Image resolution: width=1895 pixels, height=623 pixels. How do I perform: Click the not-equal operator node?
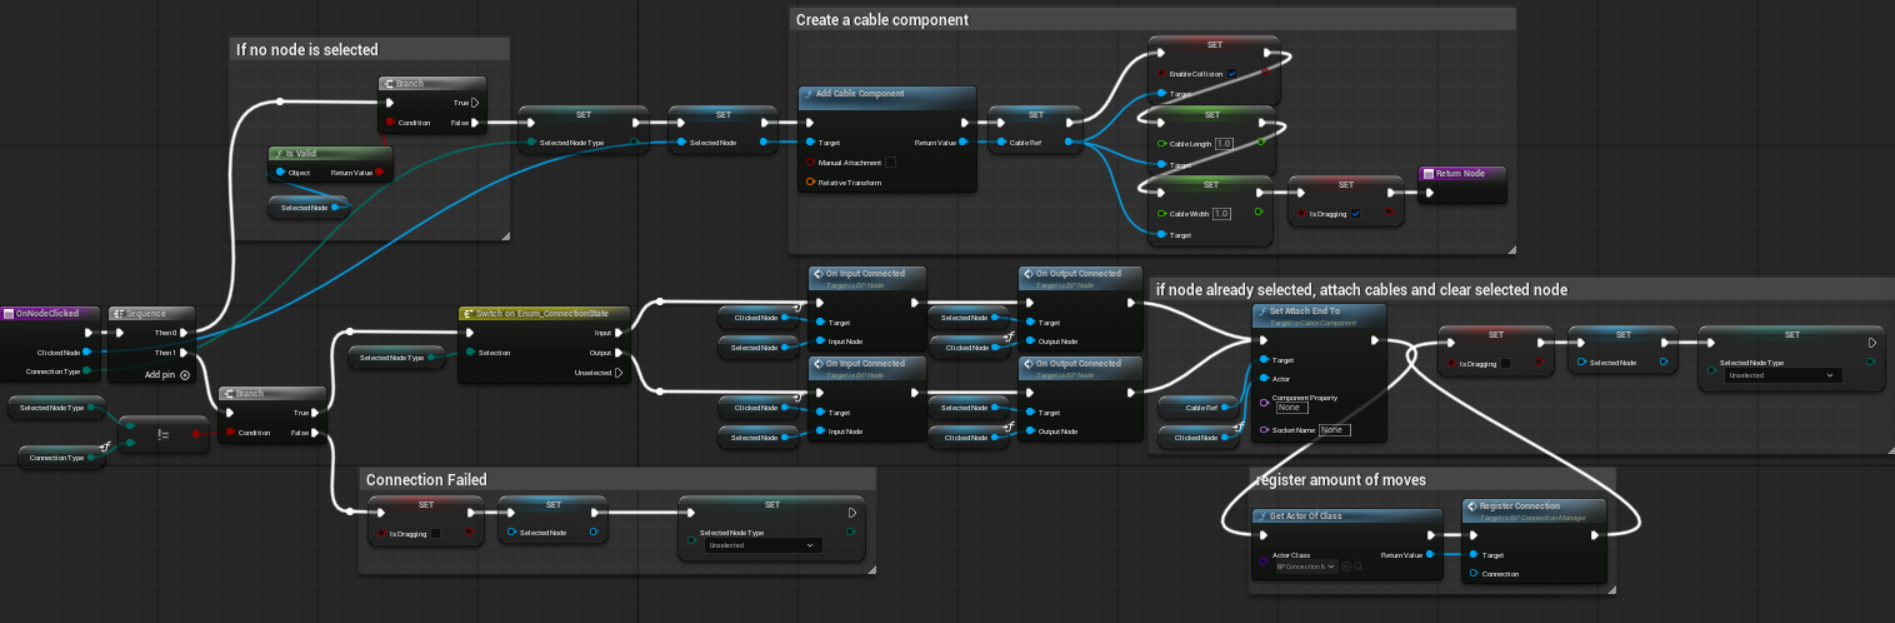(163, 434)
